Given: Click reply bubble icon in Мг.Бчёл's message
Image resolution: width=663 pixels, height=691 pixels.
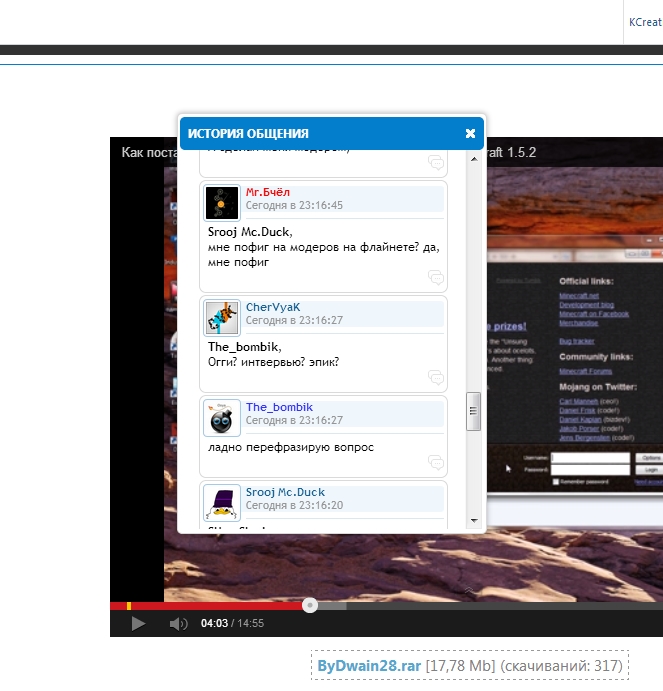Looking at the screenshot, I should click(x=435, y=277).
